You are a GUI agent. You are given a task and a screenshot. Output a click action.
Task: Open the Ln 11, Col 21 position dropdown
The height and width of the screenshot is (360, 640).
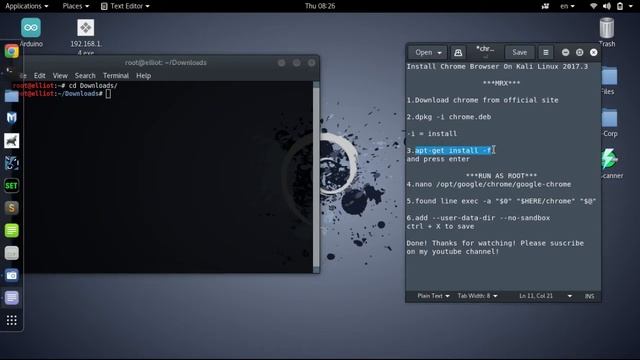coord(545,296)
